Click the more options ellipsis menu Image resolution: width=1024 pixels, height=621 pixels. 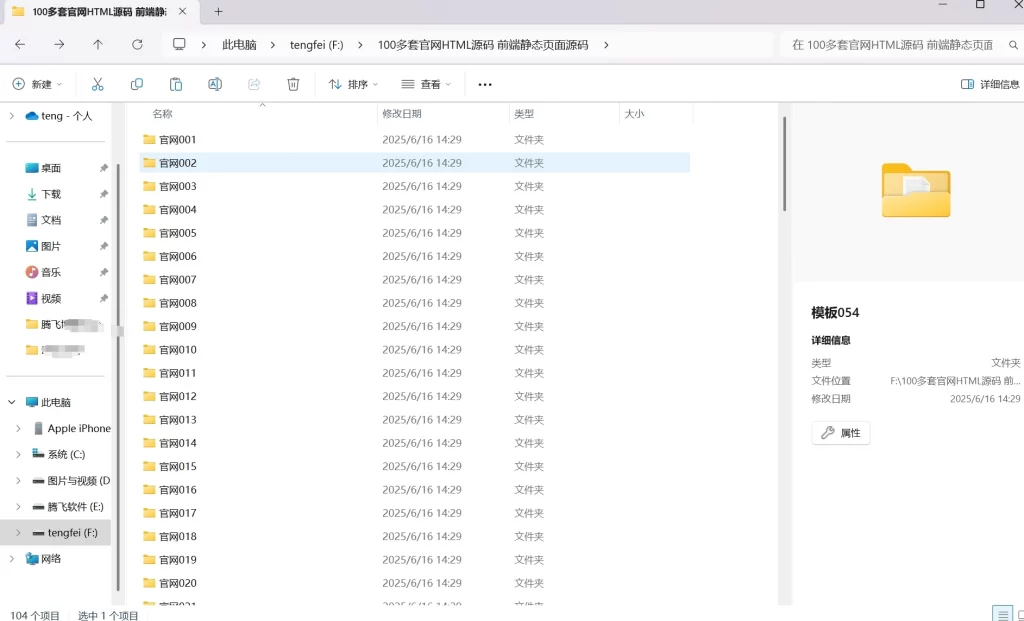click(484, 84)
